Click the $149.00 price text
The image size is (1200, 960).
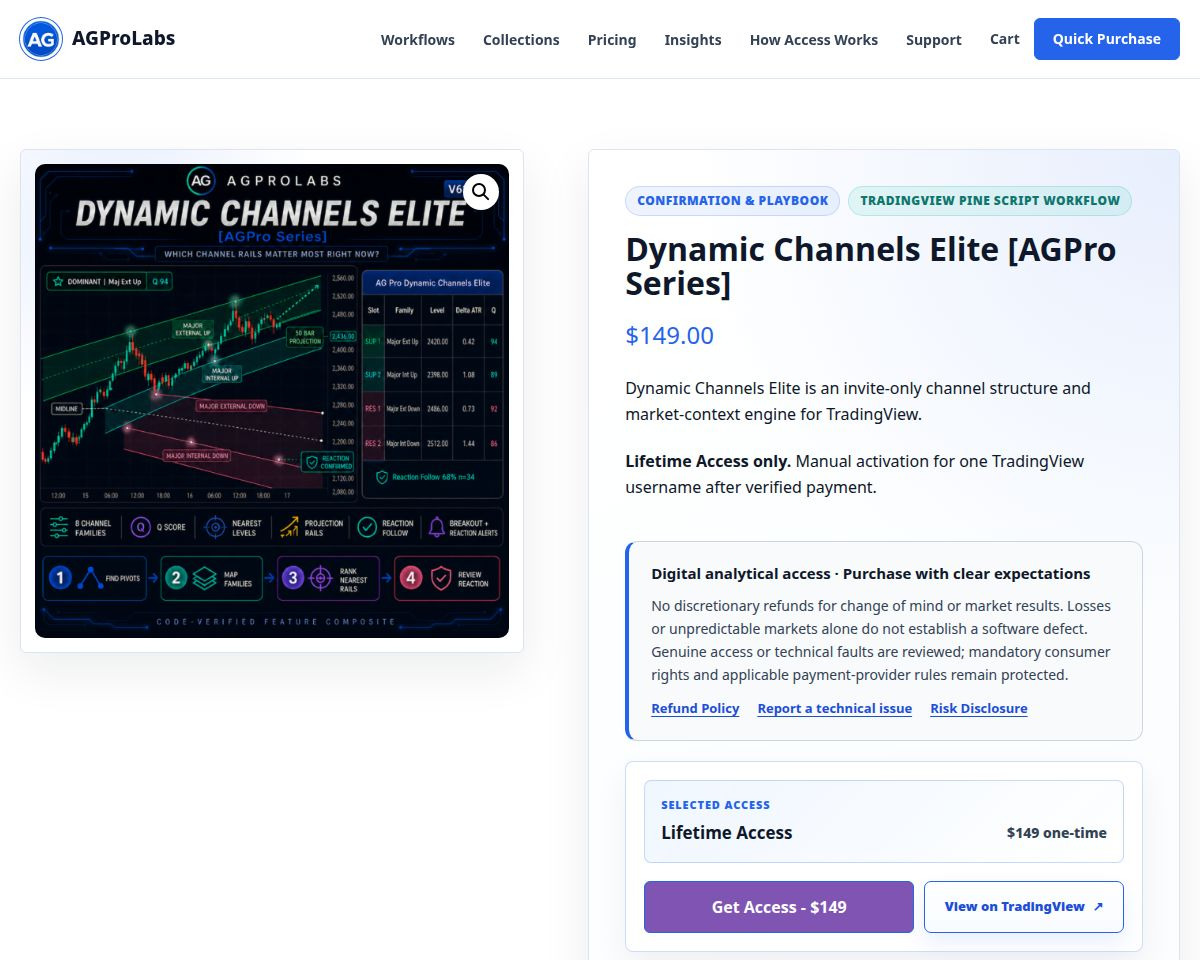click(x=670, y=335)
